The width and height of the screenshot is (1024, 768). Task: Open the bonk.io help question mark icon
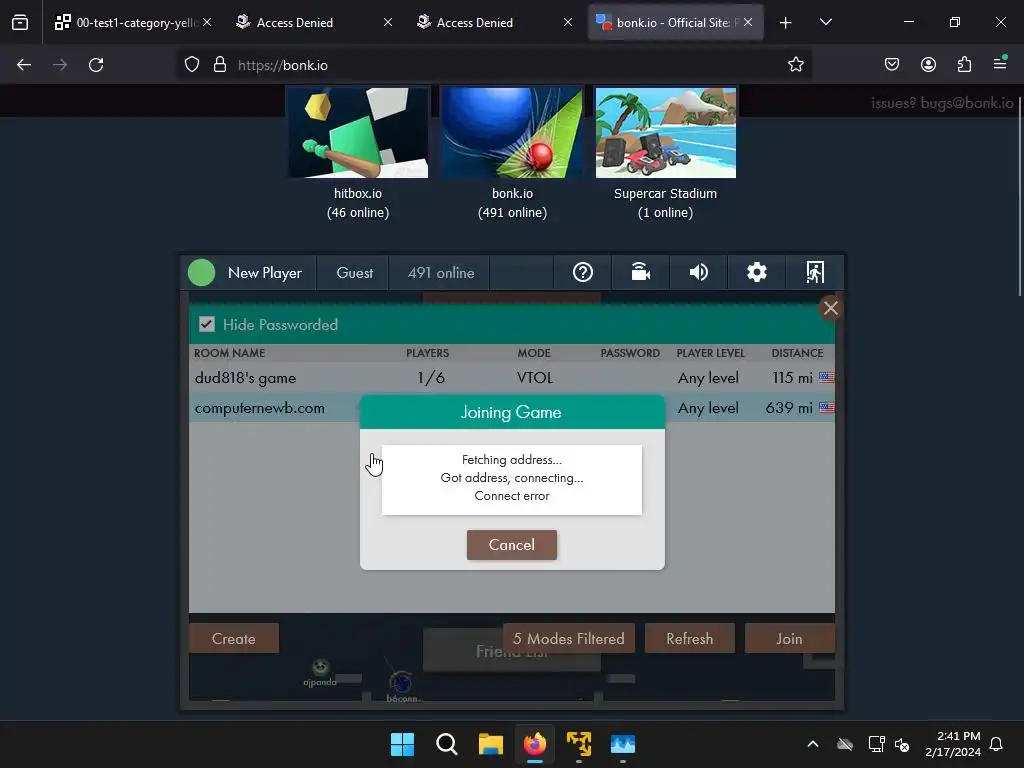click(583, 272)
